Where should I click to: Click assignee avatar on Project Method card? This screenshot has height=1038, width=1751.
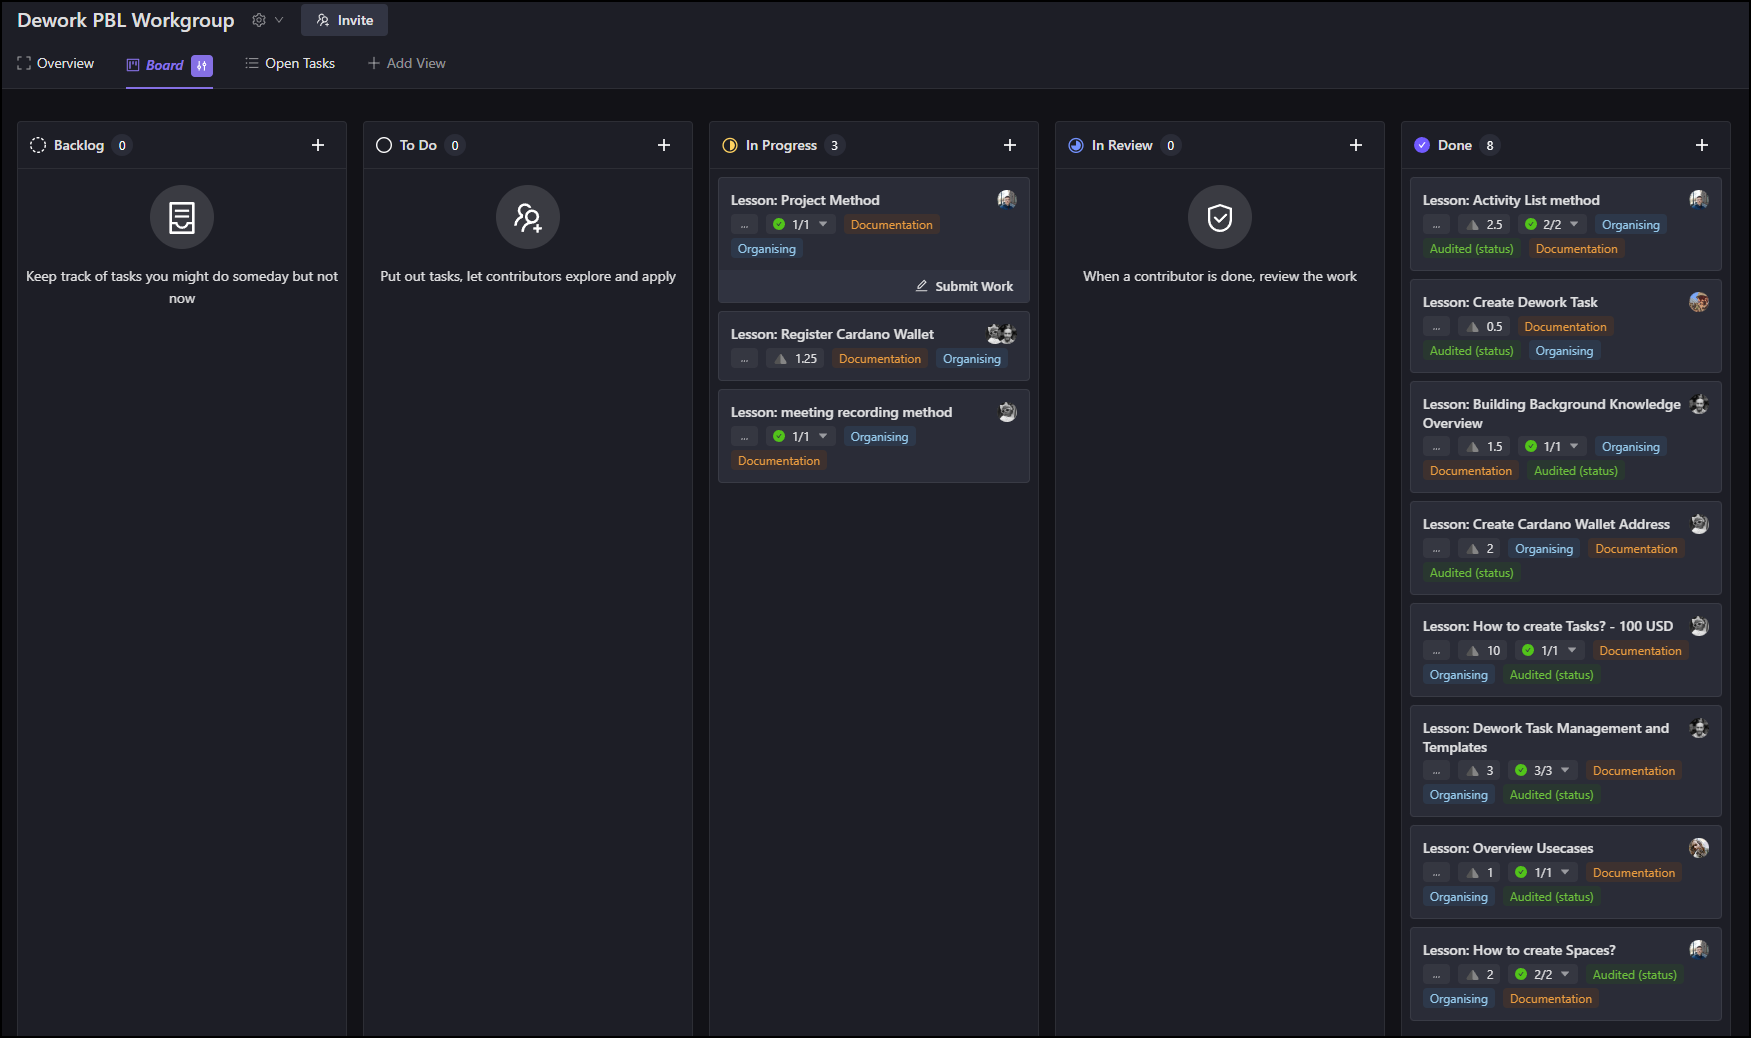coord(1007,199)
